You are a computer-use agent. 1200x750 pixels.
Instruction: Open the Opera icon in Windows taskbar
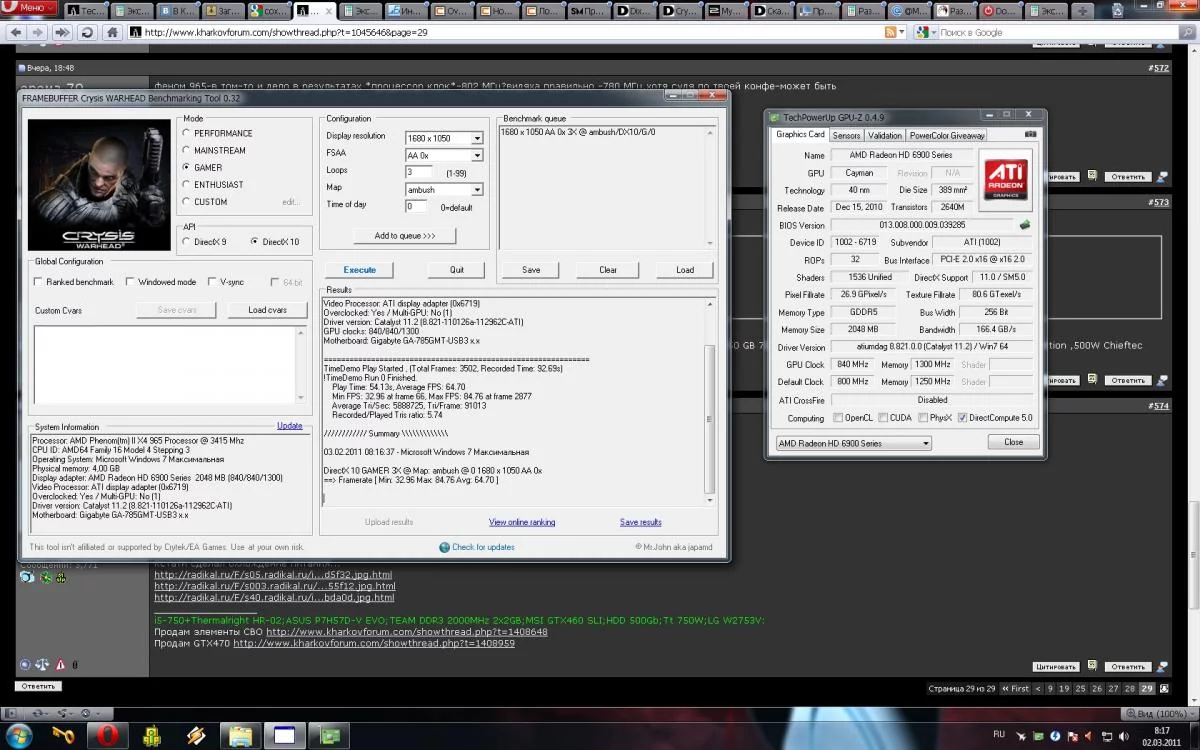coord(109,735)
